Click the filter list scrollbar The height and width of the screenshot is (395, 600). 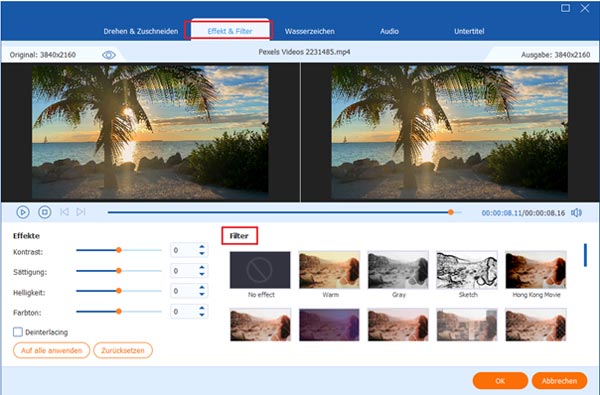[585, 255]
